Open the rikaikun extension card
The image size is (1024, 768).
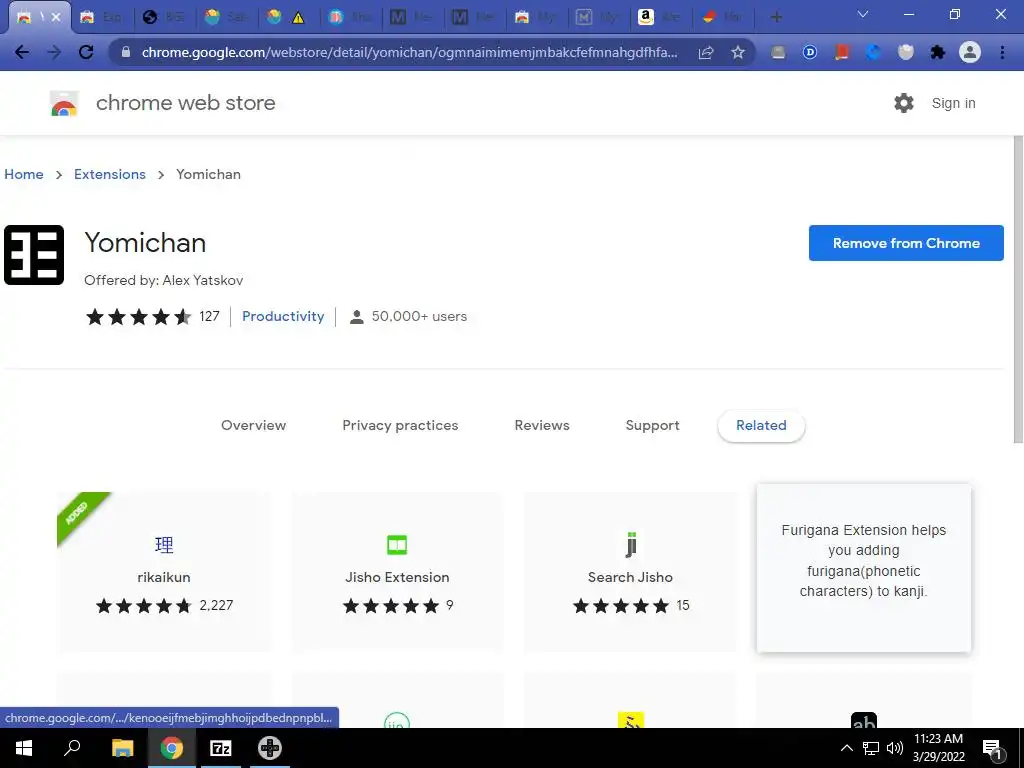point(164,572)
